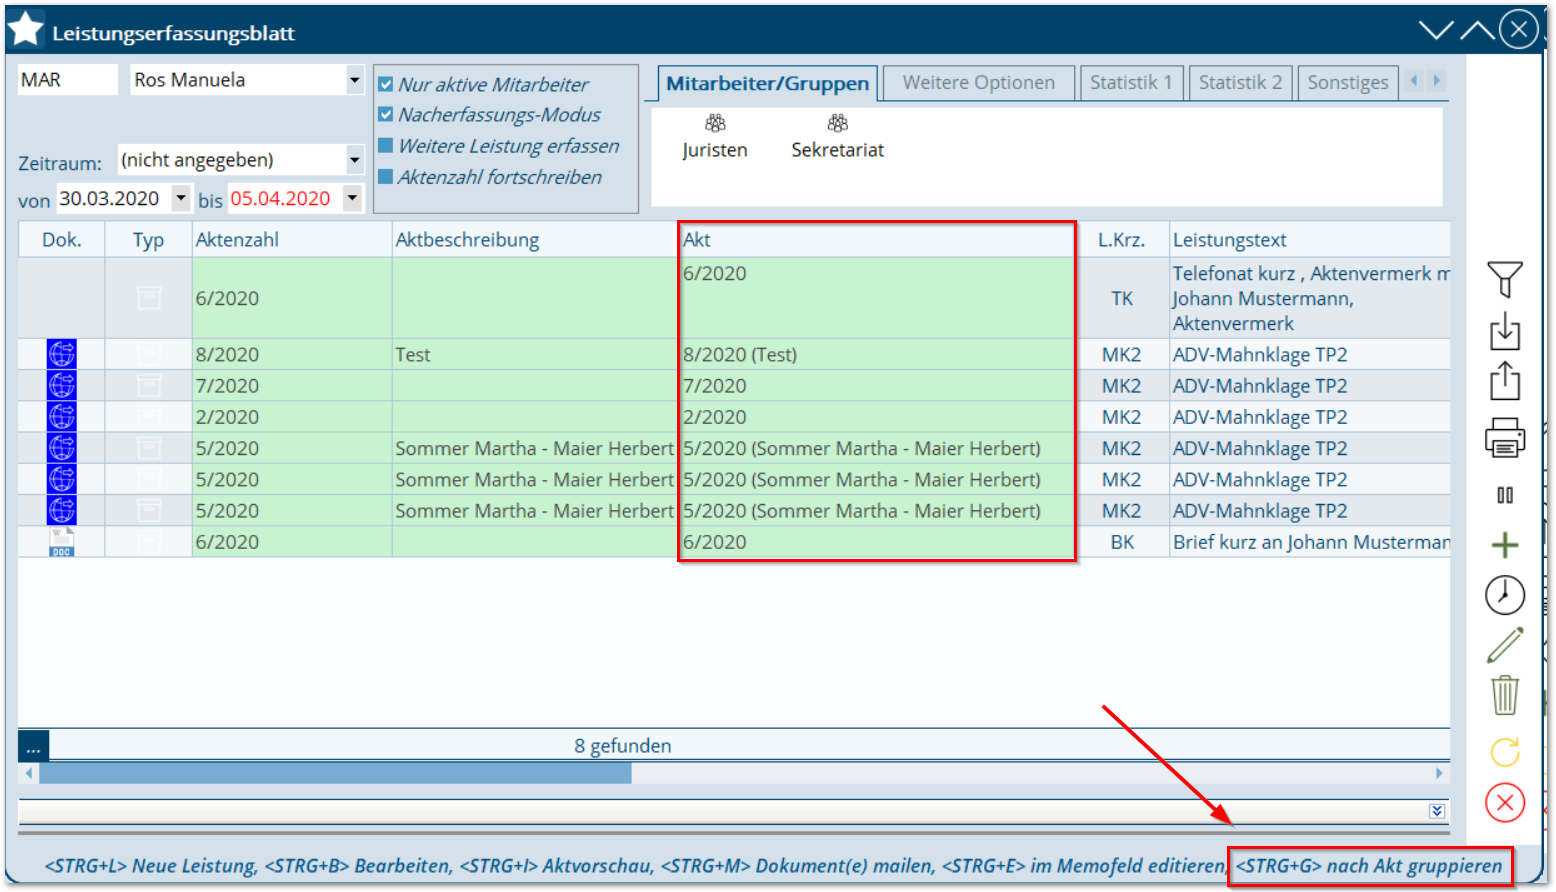Select the Juristen group icon

(x=715, y=123)
